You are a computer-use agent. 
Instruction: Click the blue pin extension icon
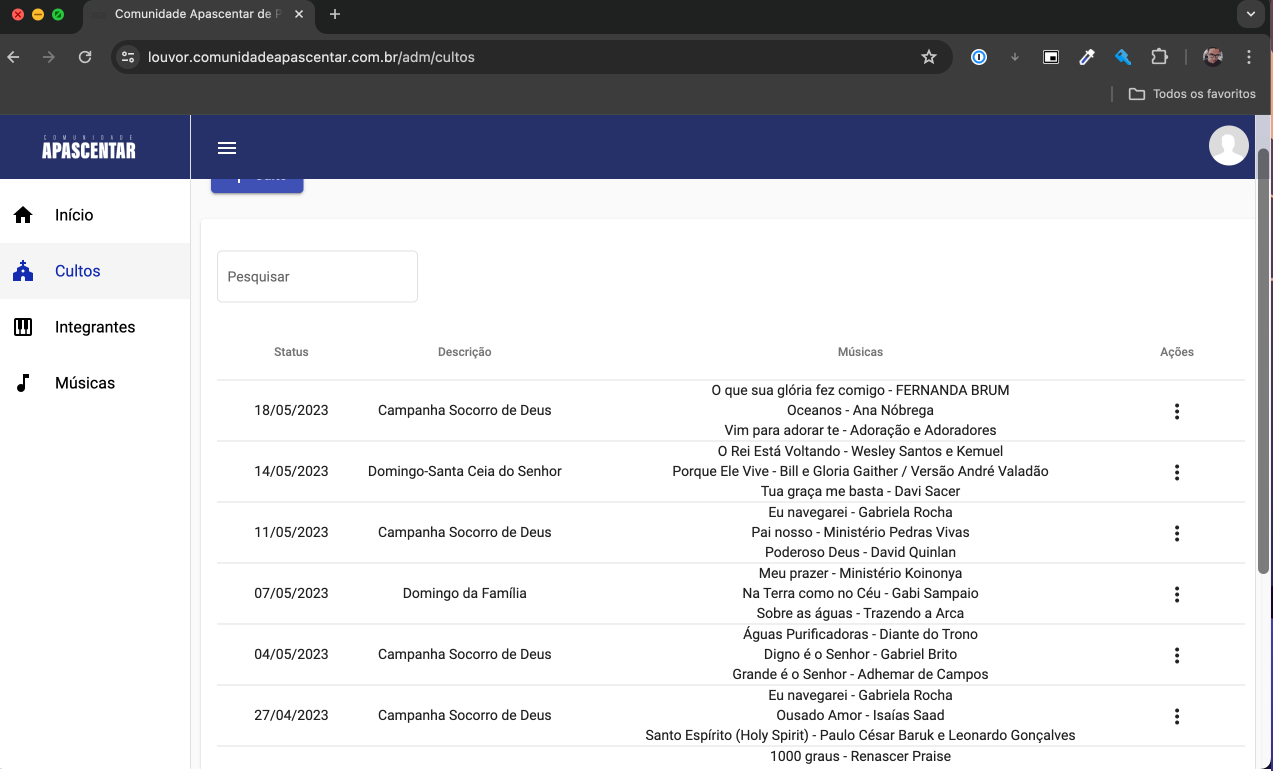[1123, 57]
